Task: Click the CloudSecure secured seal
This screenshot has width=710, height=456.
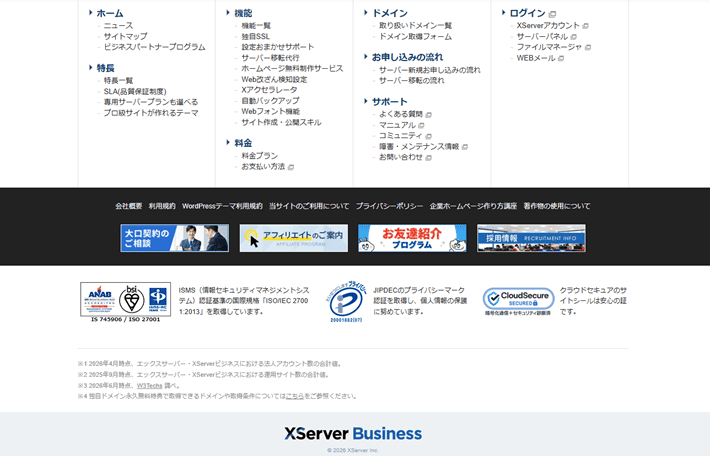Action: click(x=518, y=302)
